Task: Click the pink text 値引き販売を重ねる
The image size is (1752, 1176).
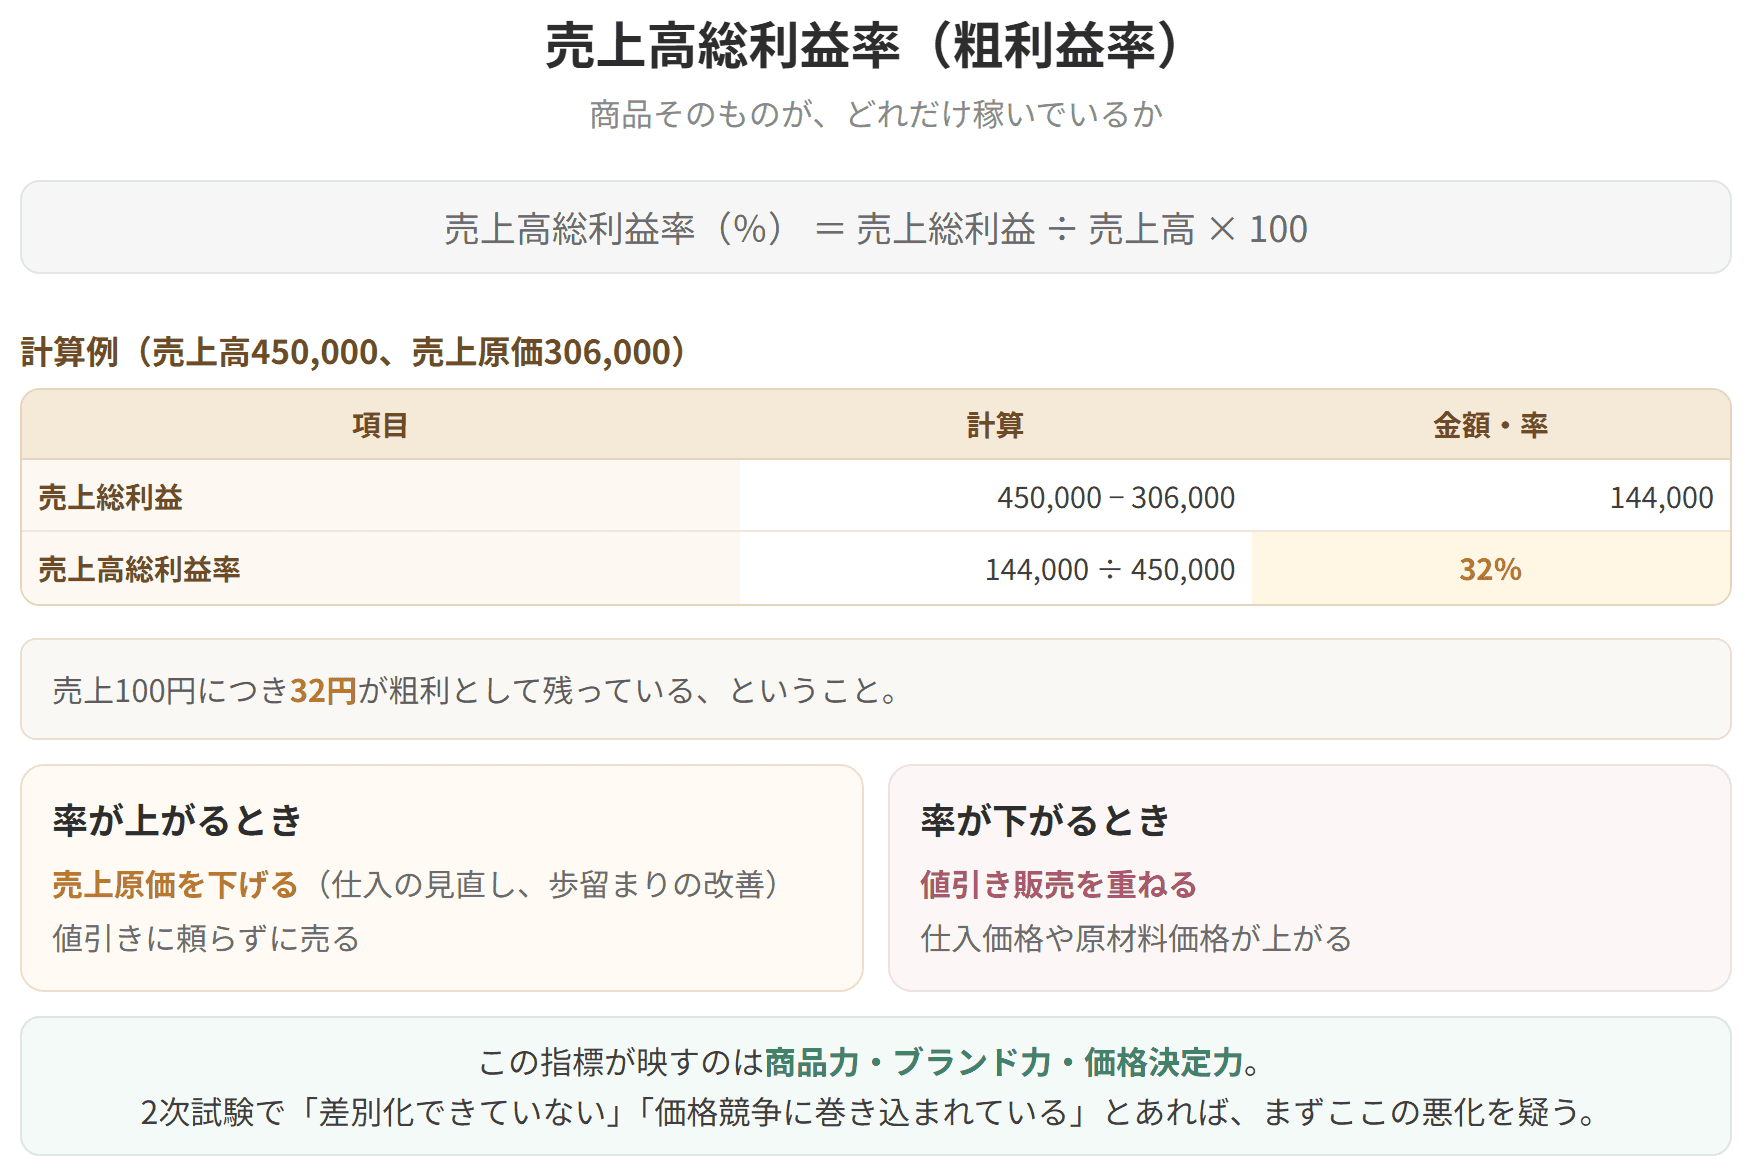Action: (1058, 885)
